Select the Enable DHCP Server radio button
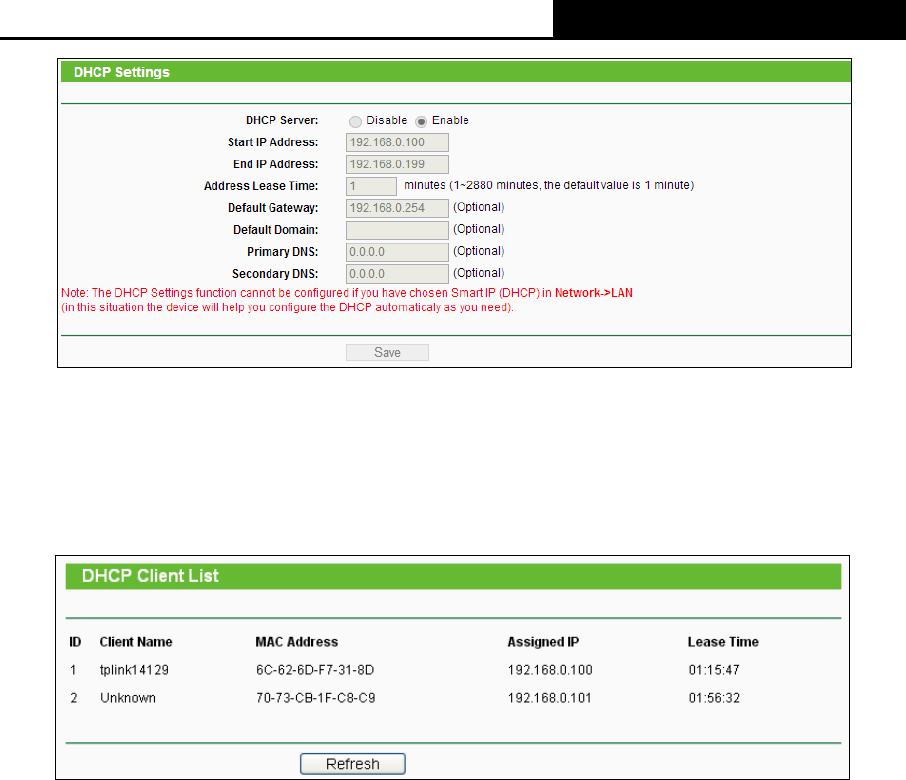This screenshot has height=780, width=906. point(421,121)
